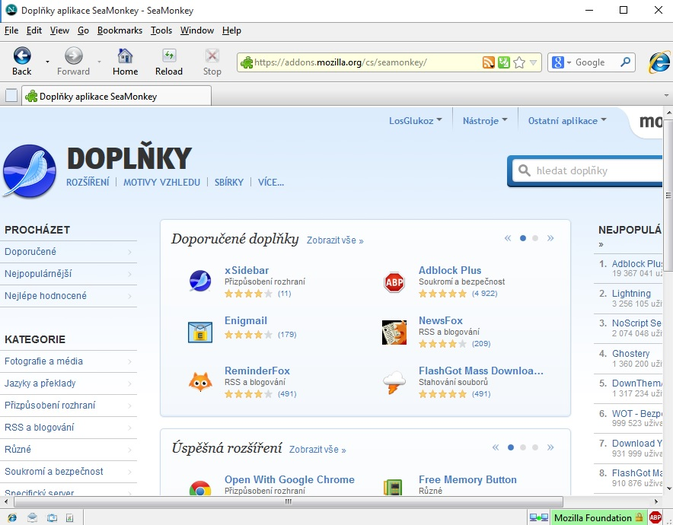The width and height of the screenshot is (673, 525).
Task: Expand the Ostatní aplikace dropdown
Action: [x=567, y=121]
